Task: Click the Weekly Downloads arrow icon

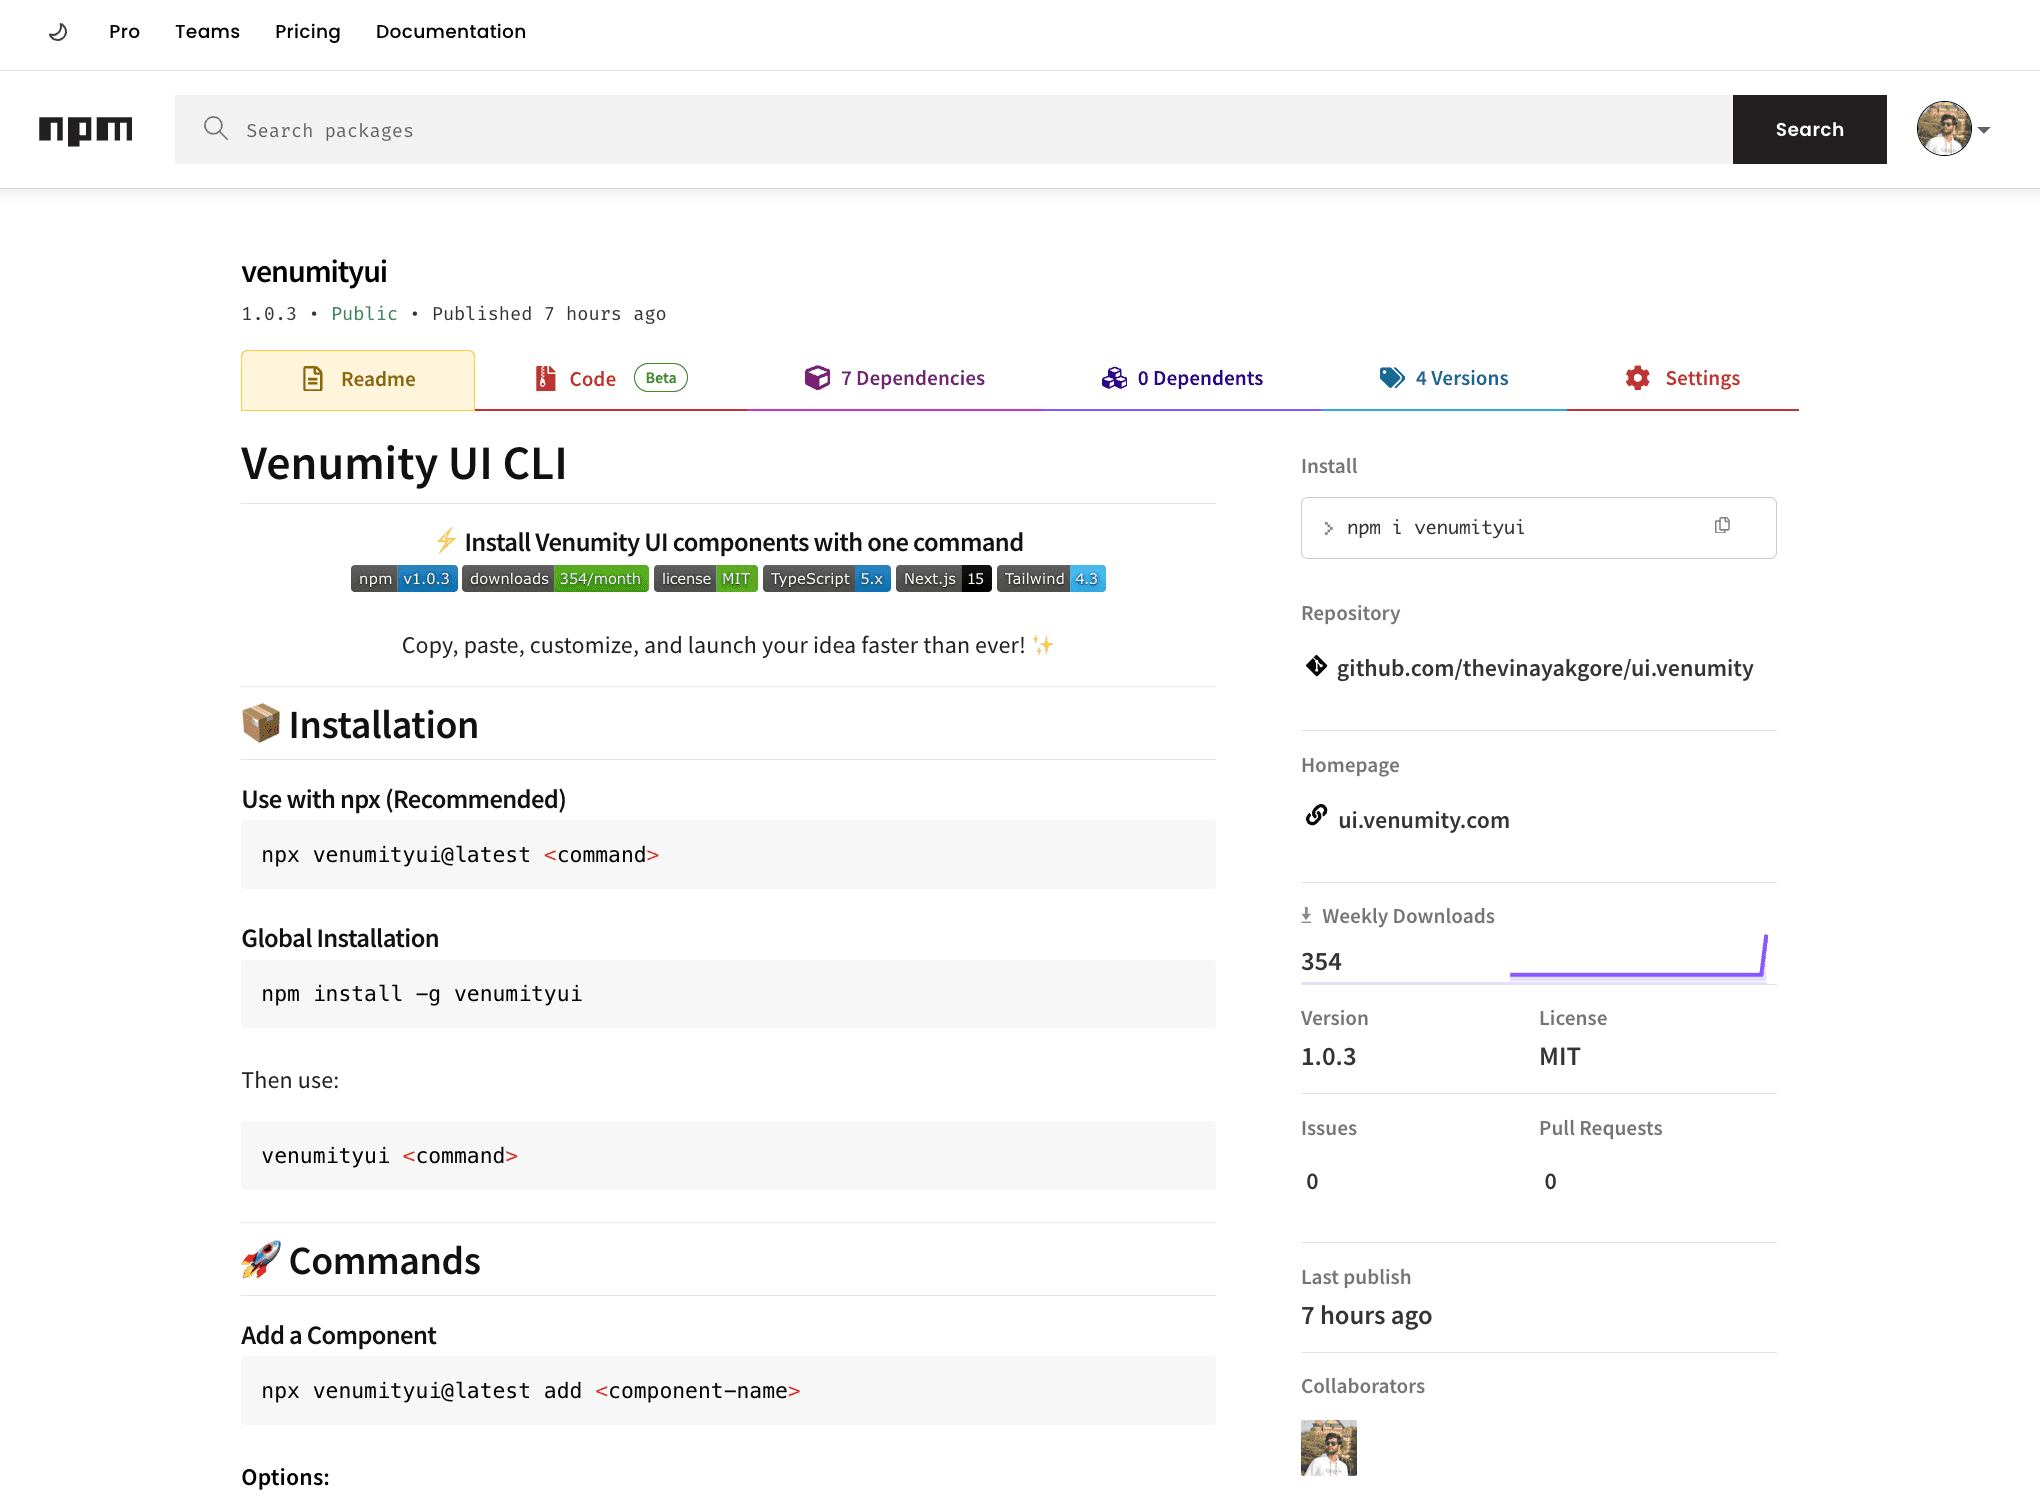Action: tap(1306, 916)
